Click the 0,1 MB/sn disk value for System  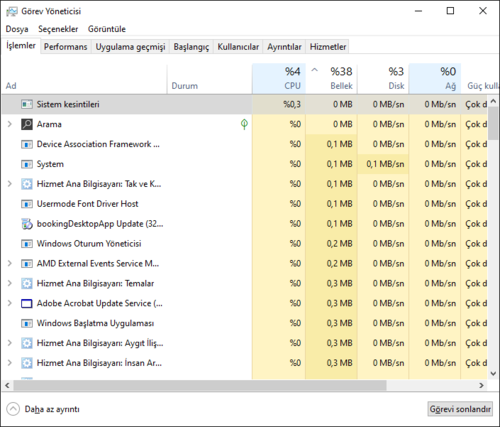click(x=385, y=164)
